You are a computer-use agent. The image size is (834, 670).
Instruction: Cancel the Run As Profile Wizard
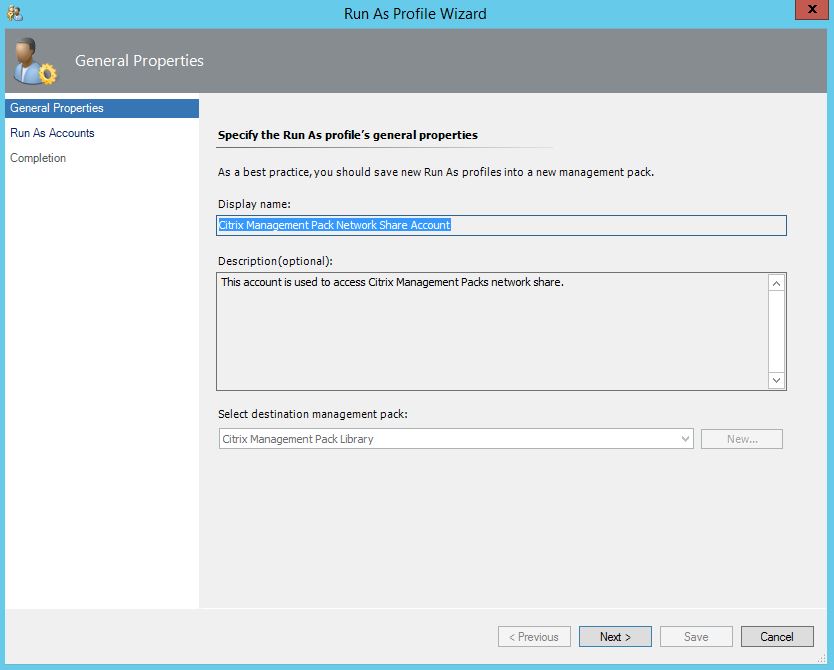point(777,637)
